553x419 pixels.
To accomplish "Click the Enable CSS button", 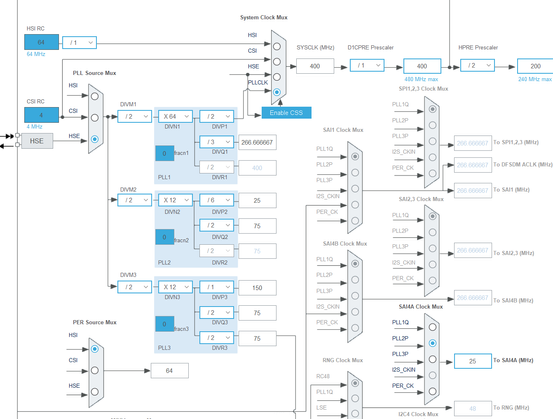I will (286, 113).
